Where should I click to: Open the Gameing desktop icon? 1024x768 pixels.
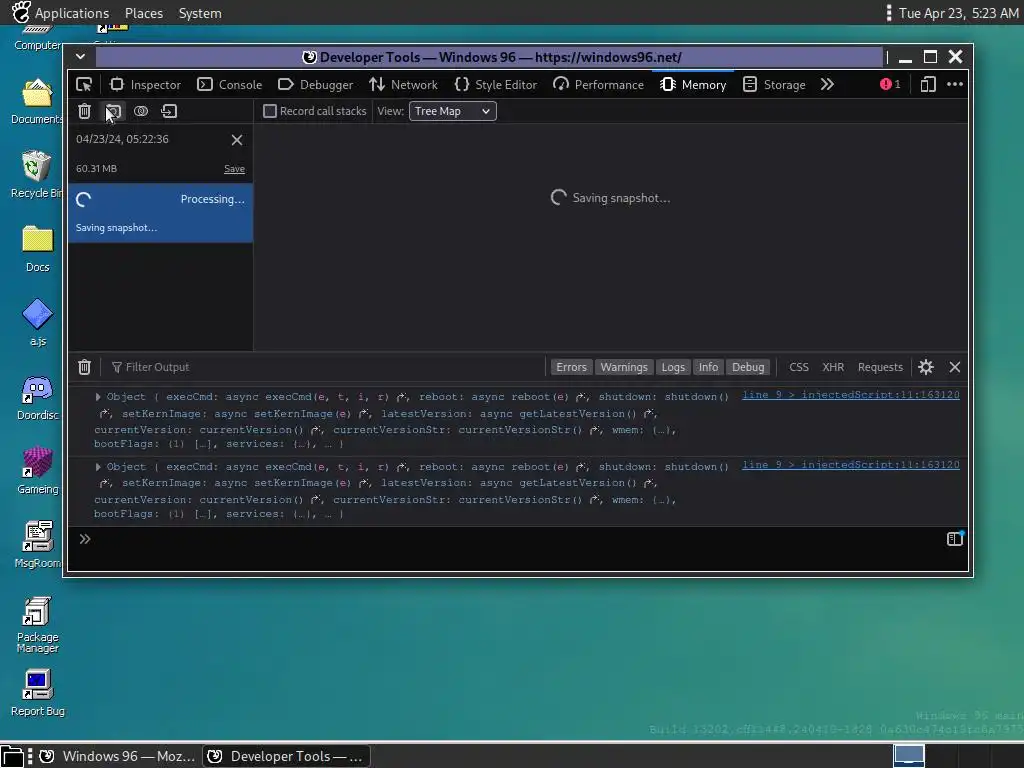click(37, 471)
